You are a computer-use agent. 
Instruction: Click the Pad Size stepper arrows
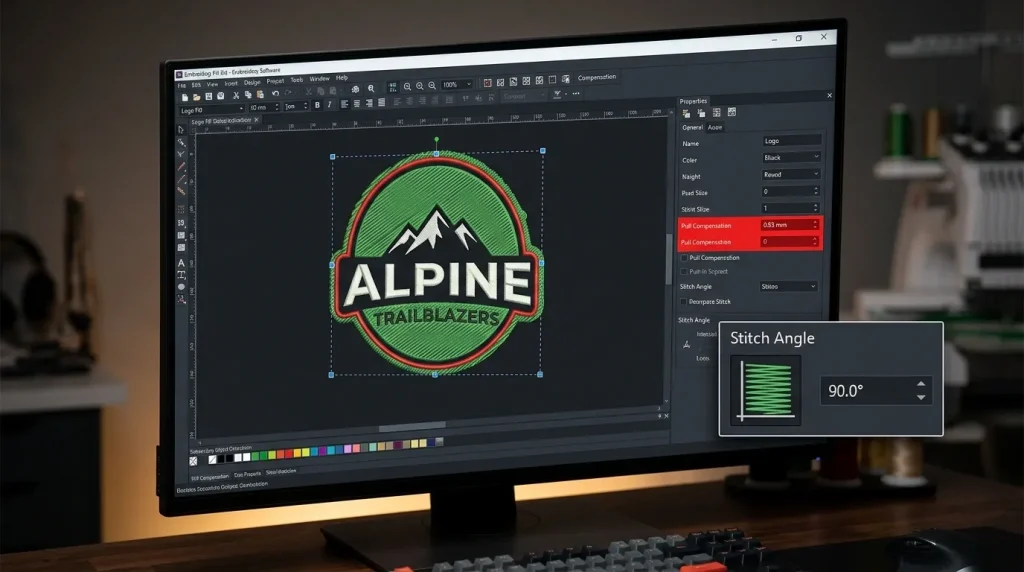816,191
